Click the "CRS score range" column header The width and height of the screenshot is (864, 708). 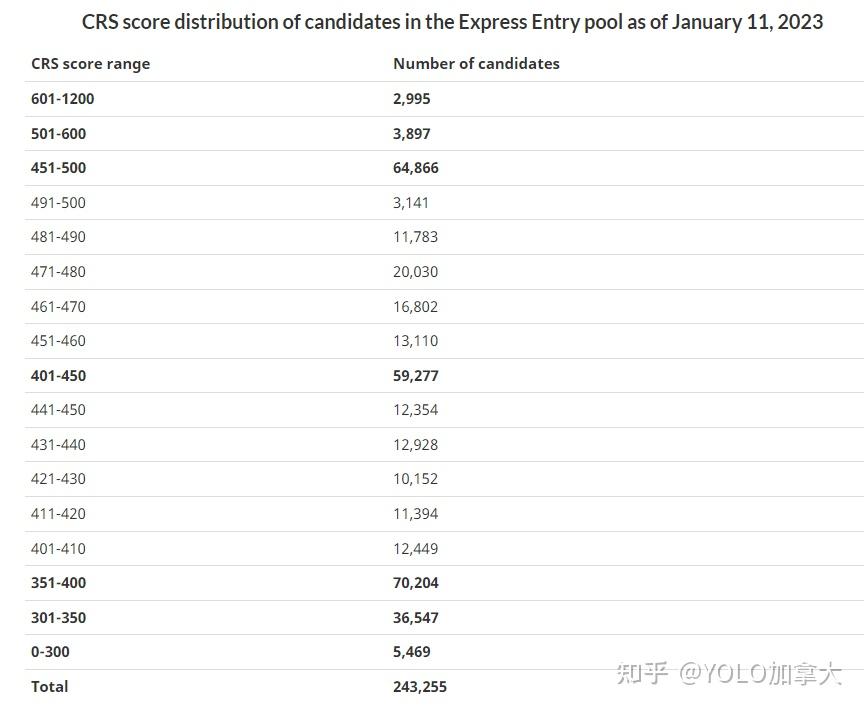click(90, 64)
